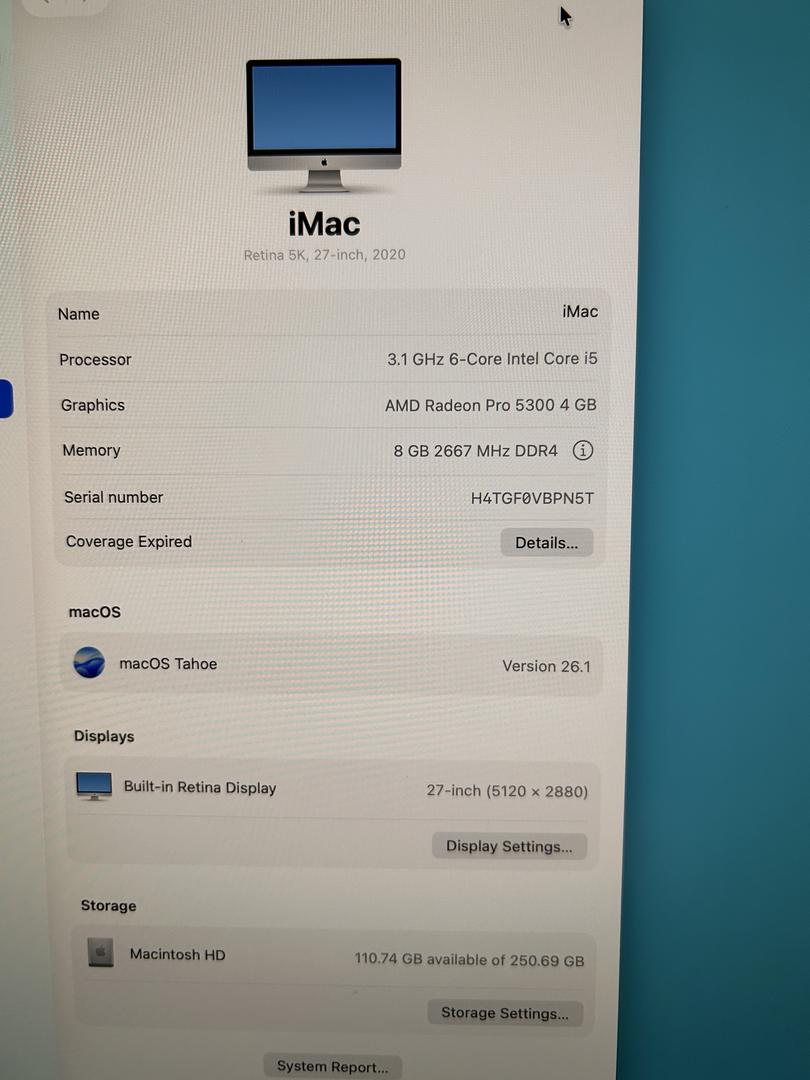Click the macOS Tahoe name text

tap(168, 663)
